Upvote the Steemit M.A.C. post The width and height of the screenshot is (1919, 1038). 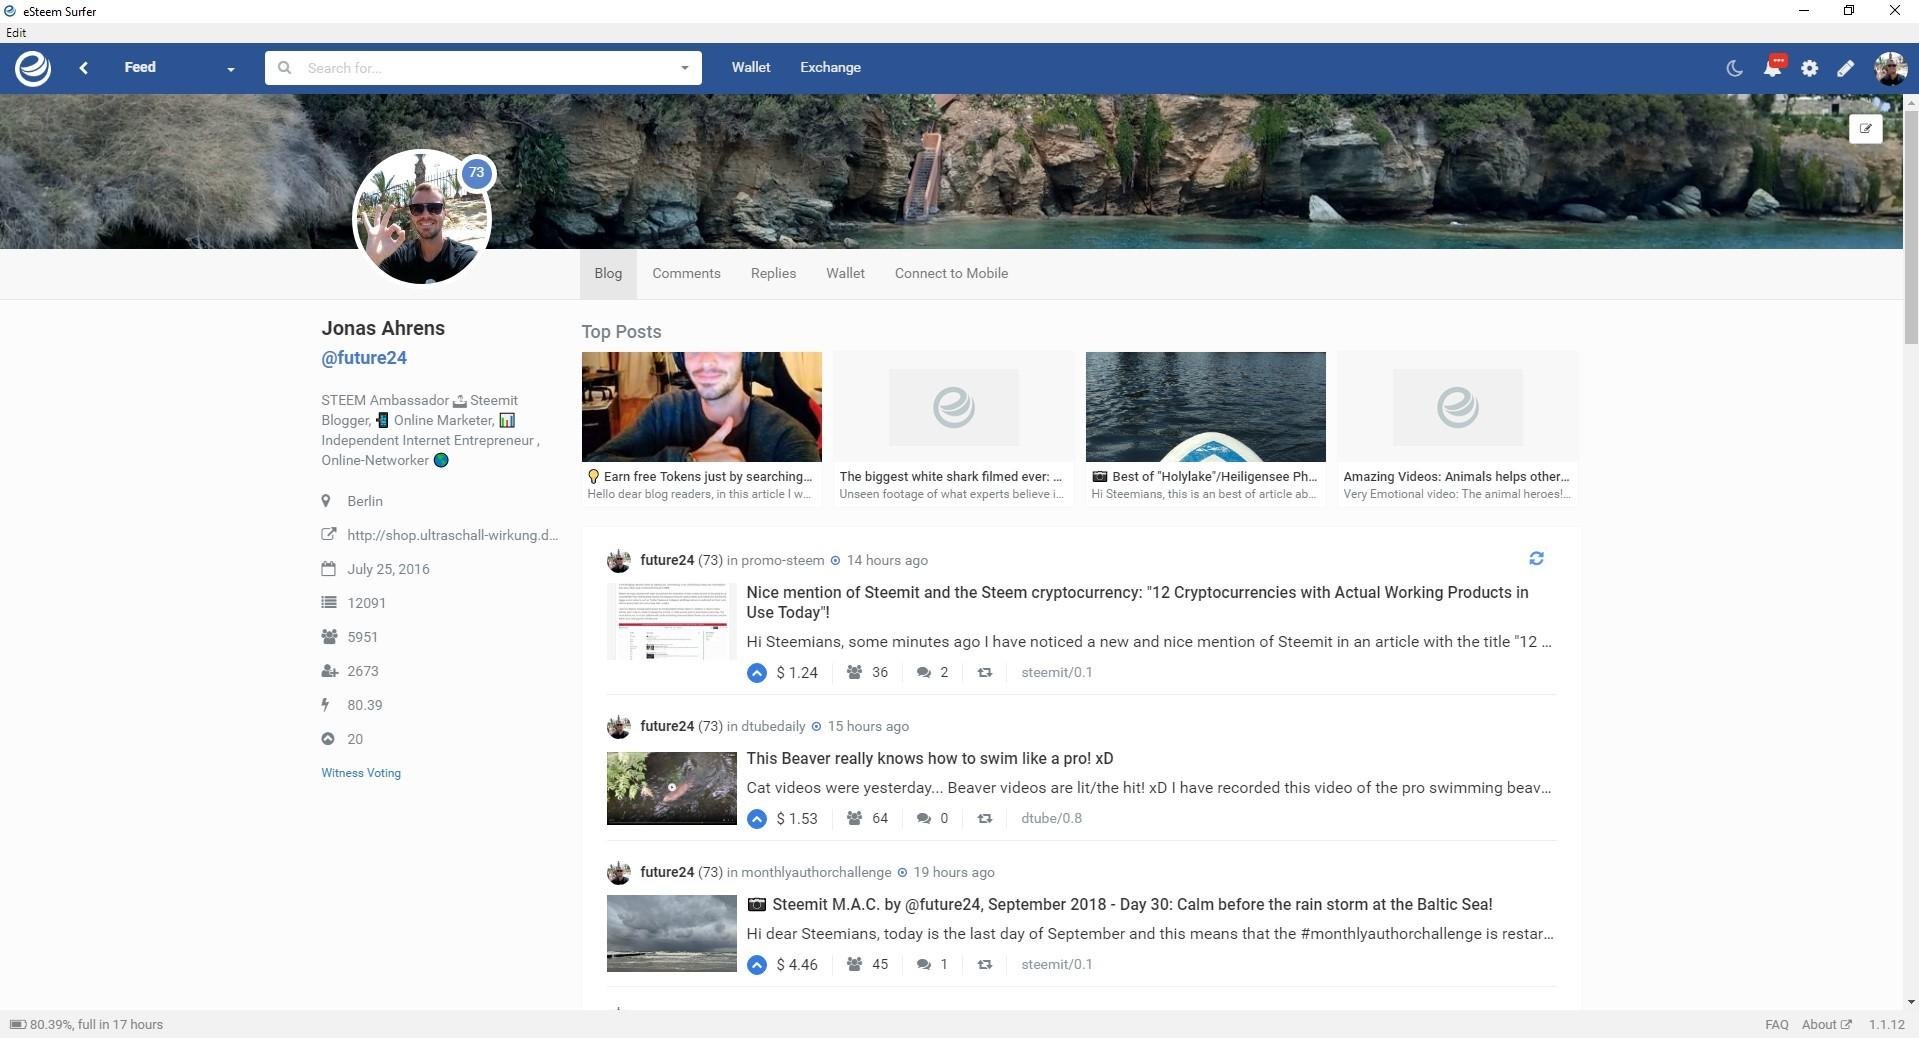coord(757,965)
